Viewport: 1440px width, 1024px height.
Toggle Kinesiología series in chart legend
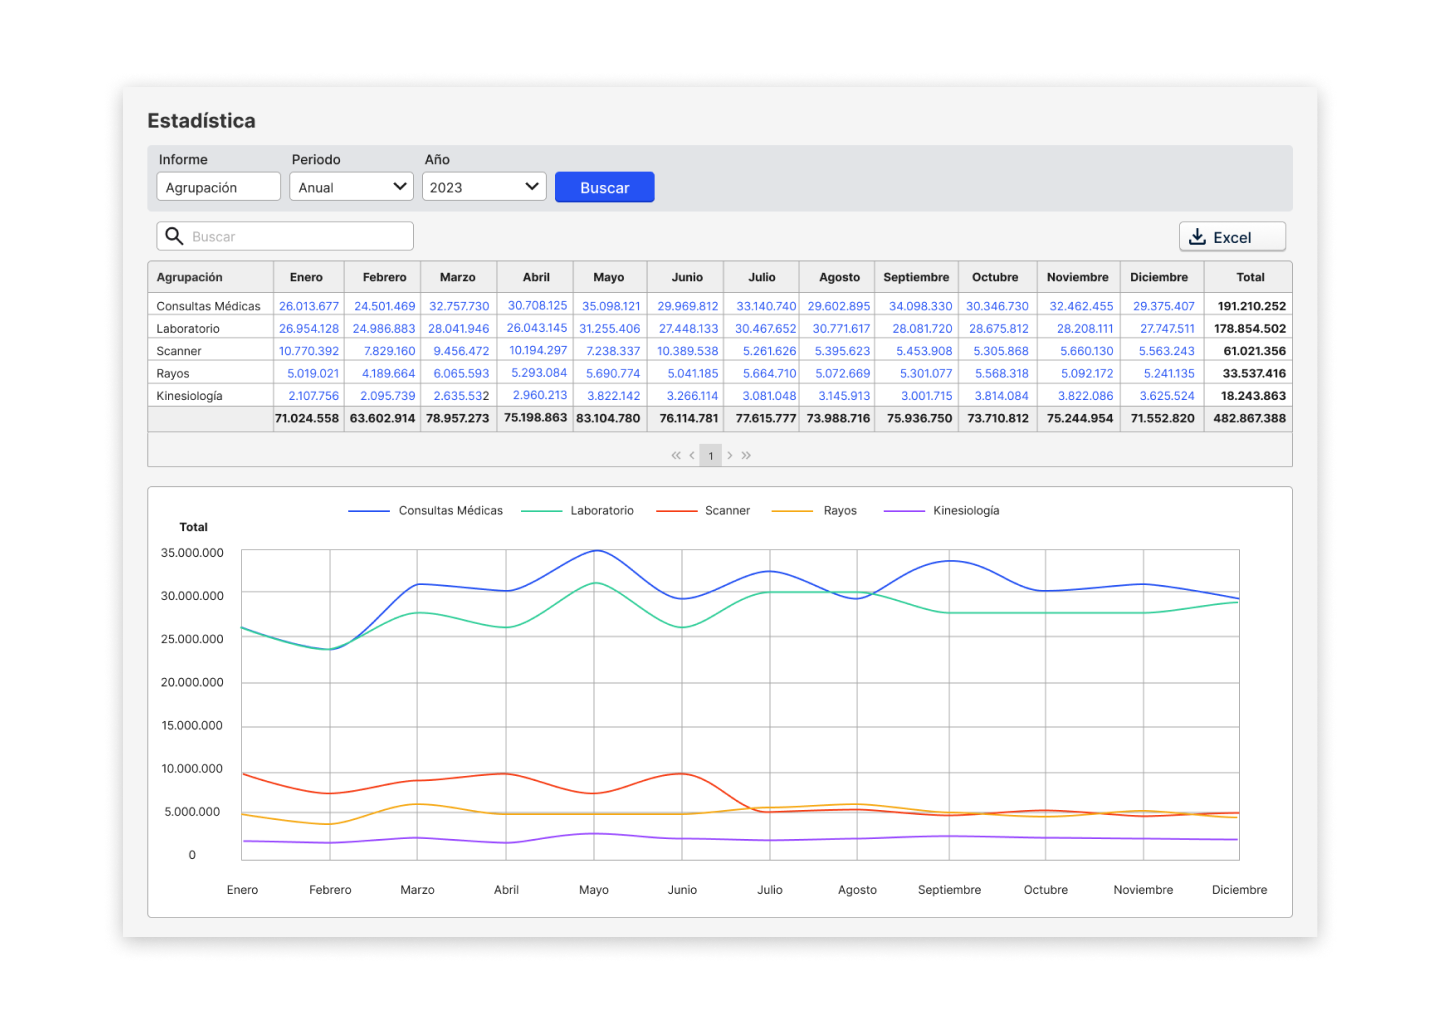pos(942,511)
